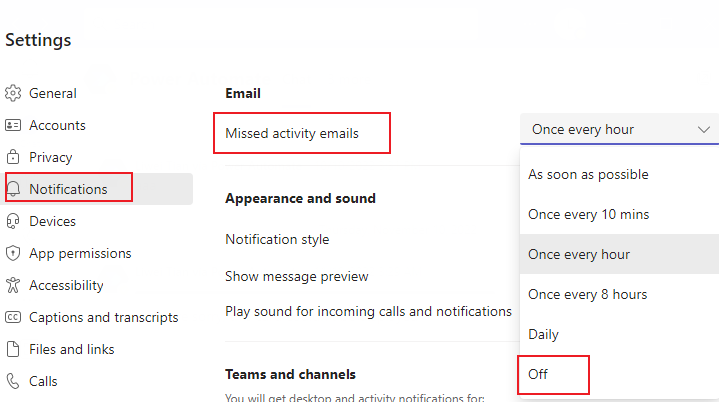719x402 pixels.
Task: Click the 'Missed activity emails' label
Action: click(x=292, y=133)
